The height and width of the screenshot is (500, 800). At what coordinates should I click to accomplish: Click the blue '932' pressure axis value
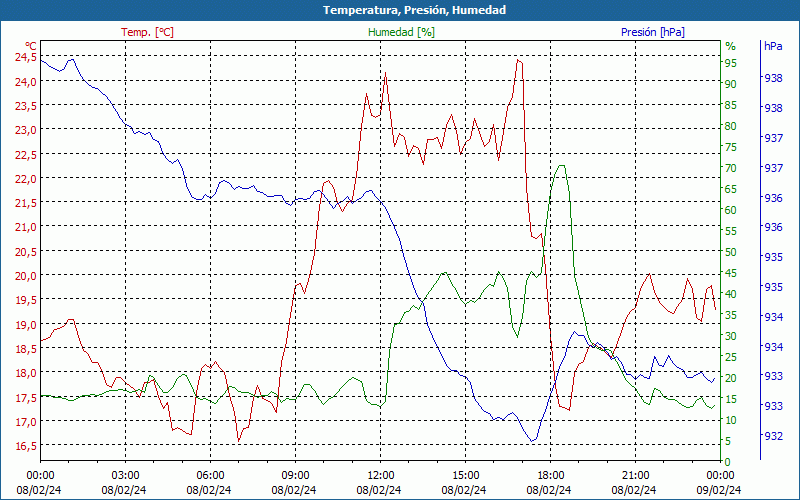point(773,436)
